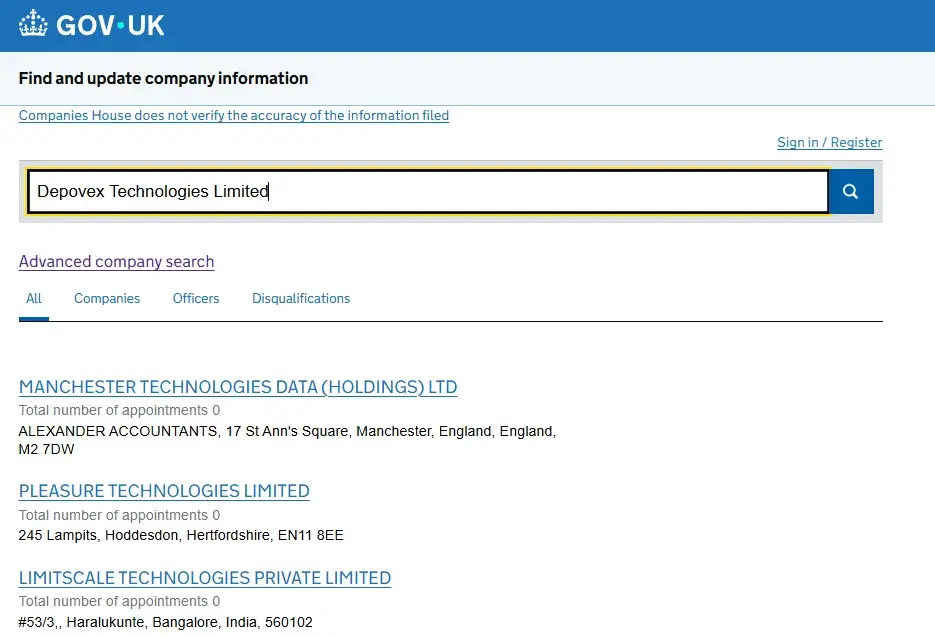Open Manchester Technologies Data (Holdings) Ltd result
The width and height of the screenshot is (935, 637).
pos(238,387)
